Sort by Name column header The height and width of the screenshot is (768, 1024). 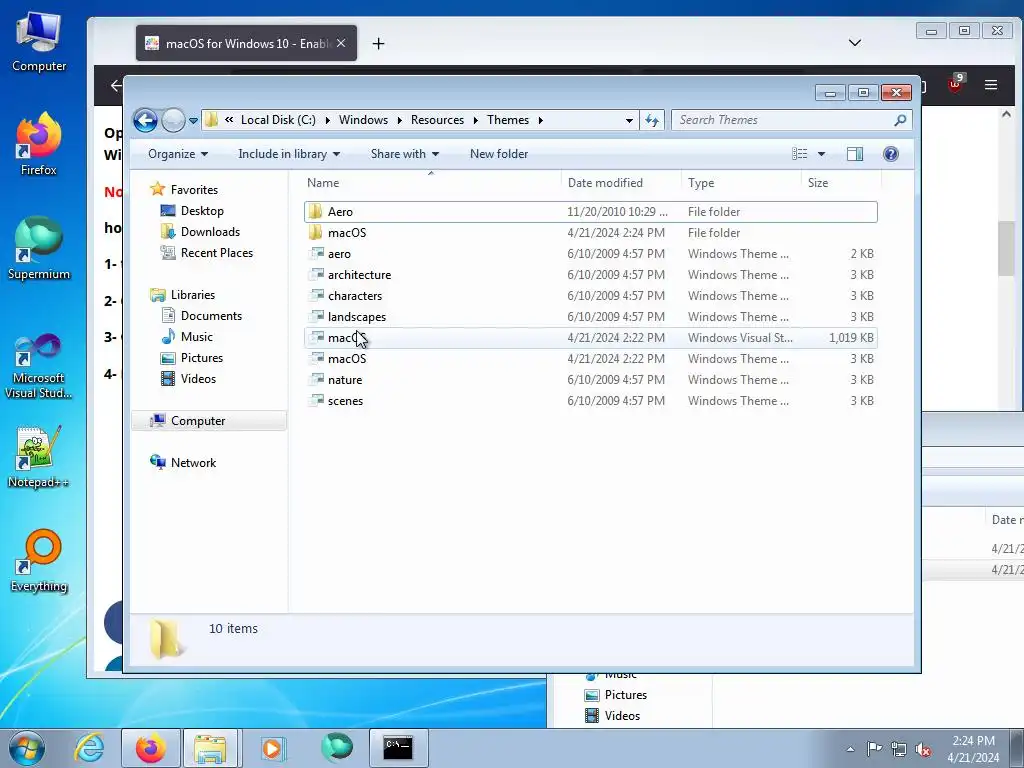coord(431,183)
